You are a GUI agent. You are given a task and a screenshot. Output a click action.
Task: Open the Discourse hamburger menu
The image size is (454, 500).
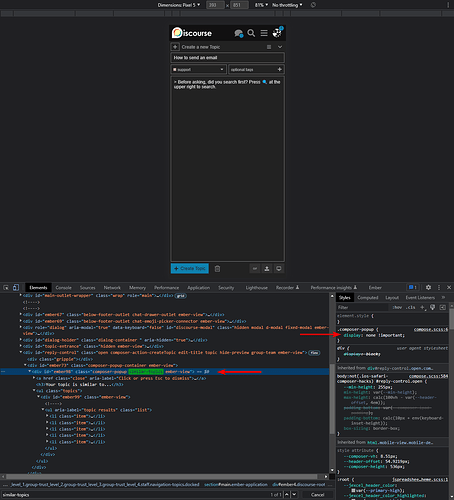(x=264, y=33)
